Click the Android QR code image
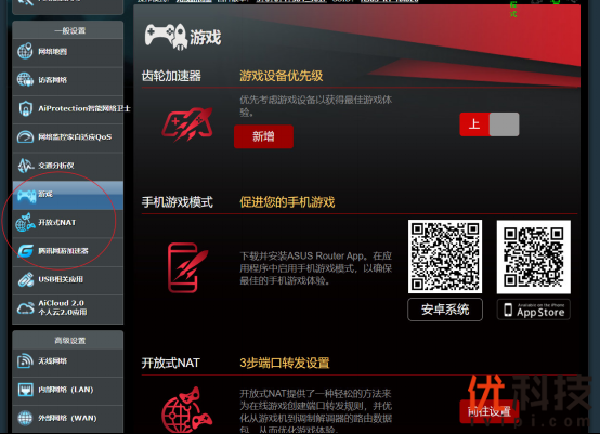600x434 pixels. [x=445, y=256]
